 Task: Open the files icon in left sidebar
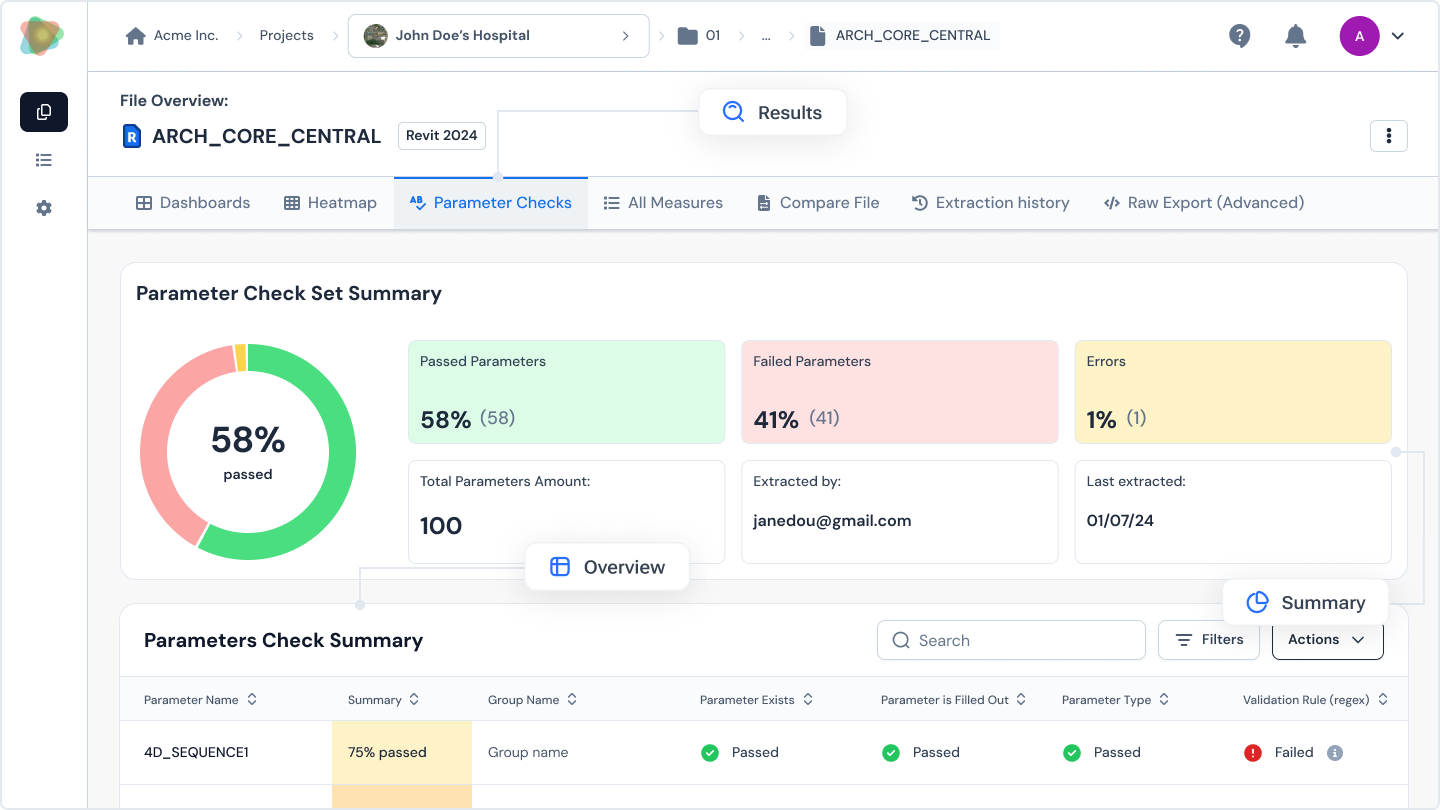tap(44, 112)
